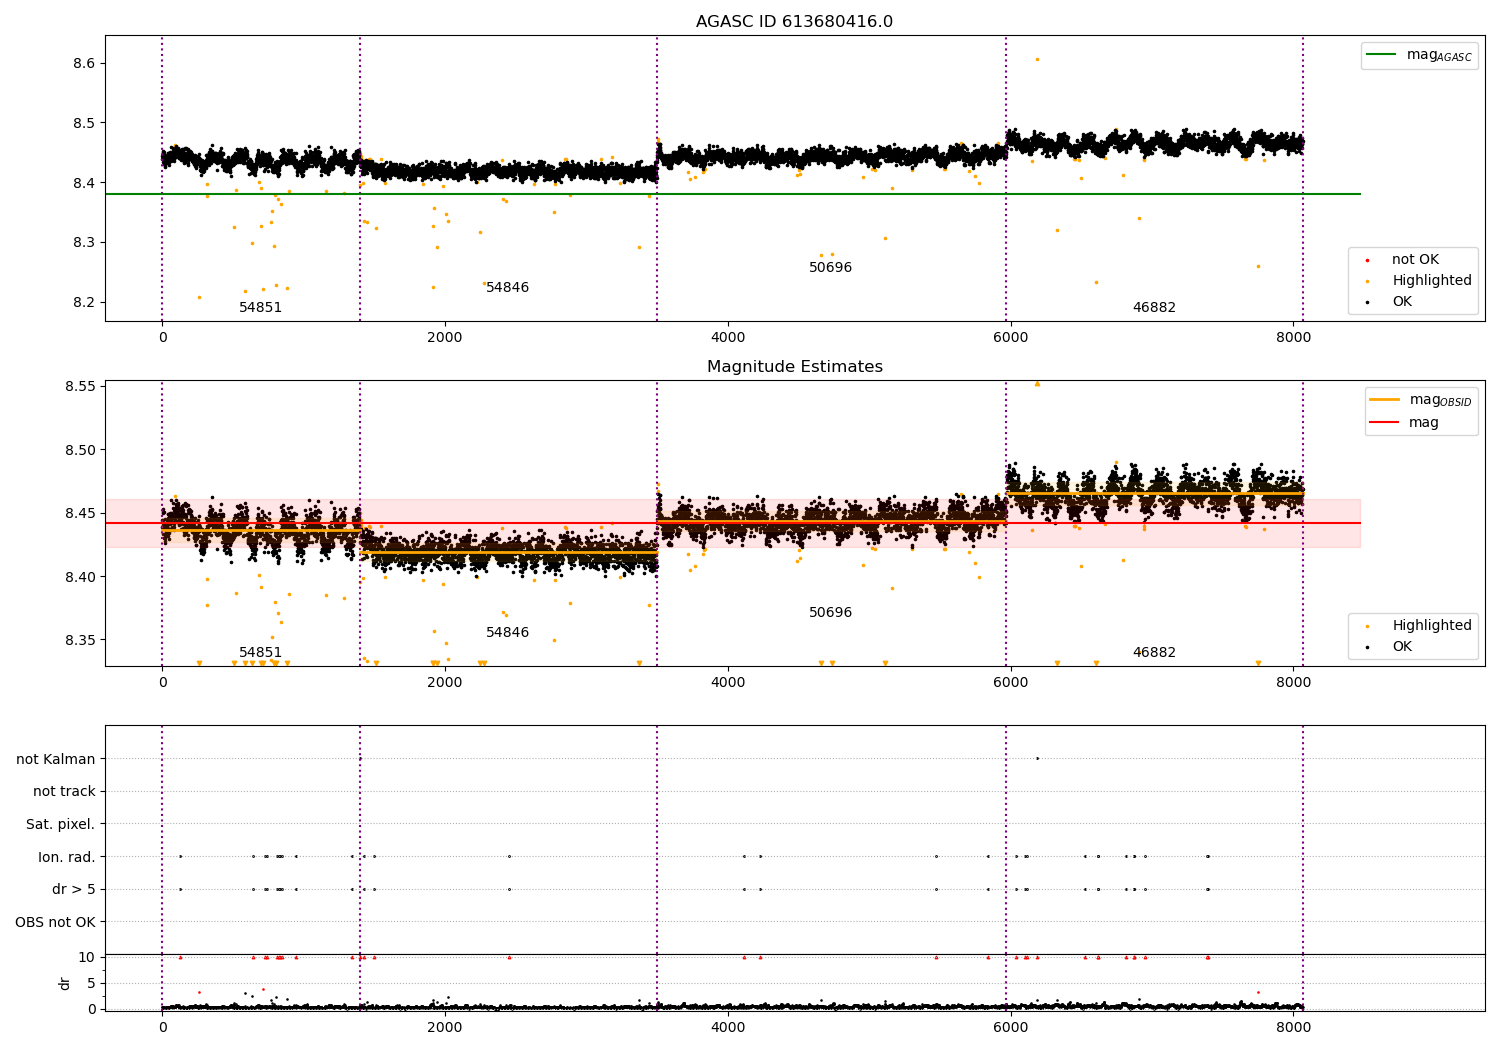Click the rotated 'dr' y-axis label
Viewport: 1500px width, 1050px height.
click(x=65, y=983)
